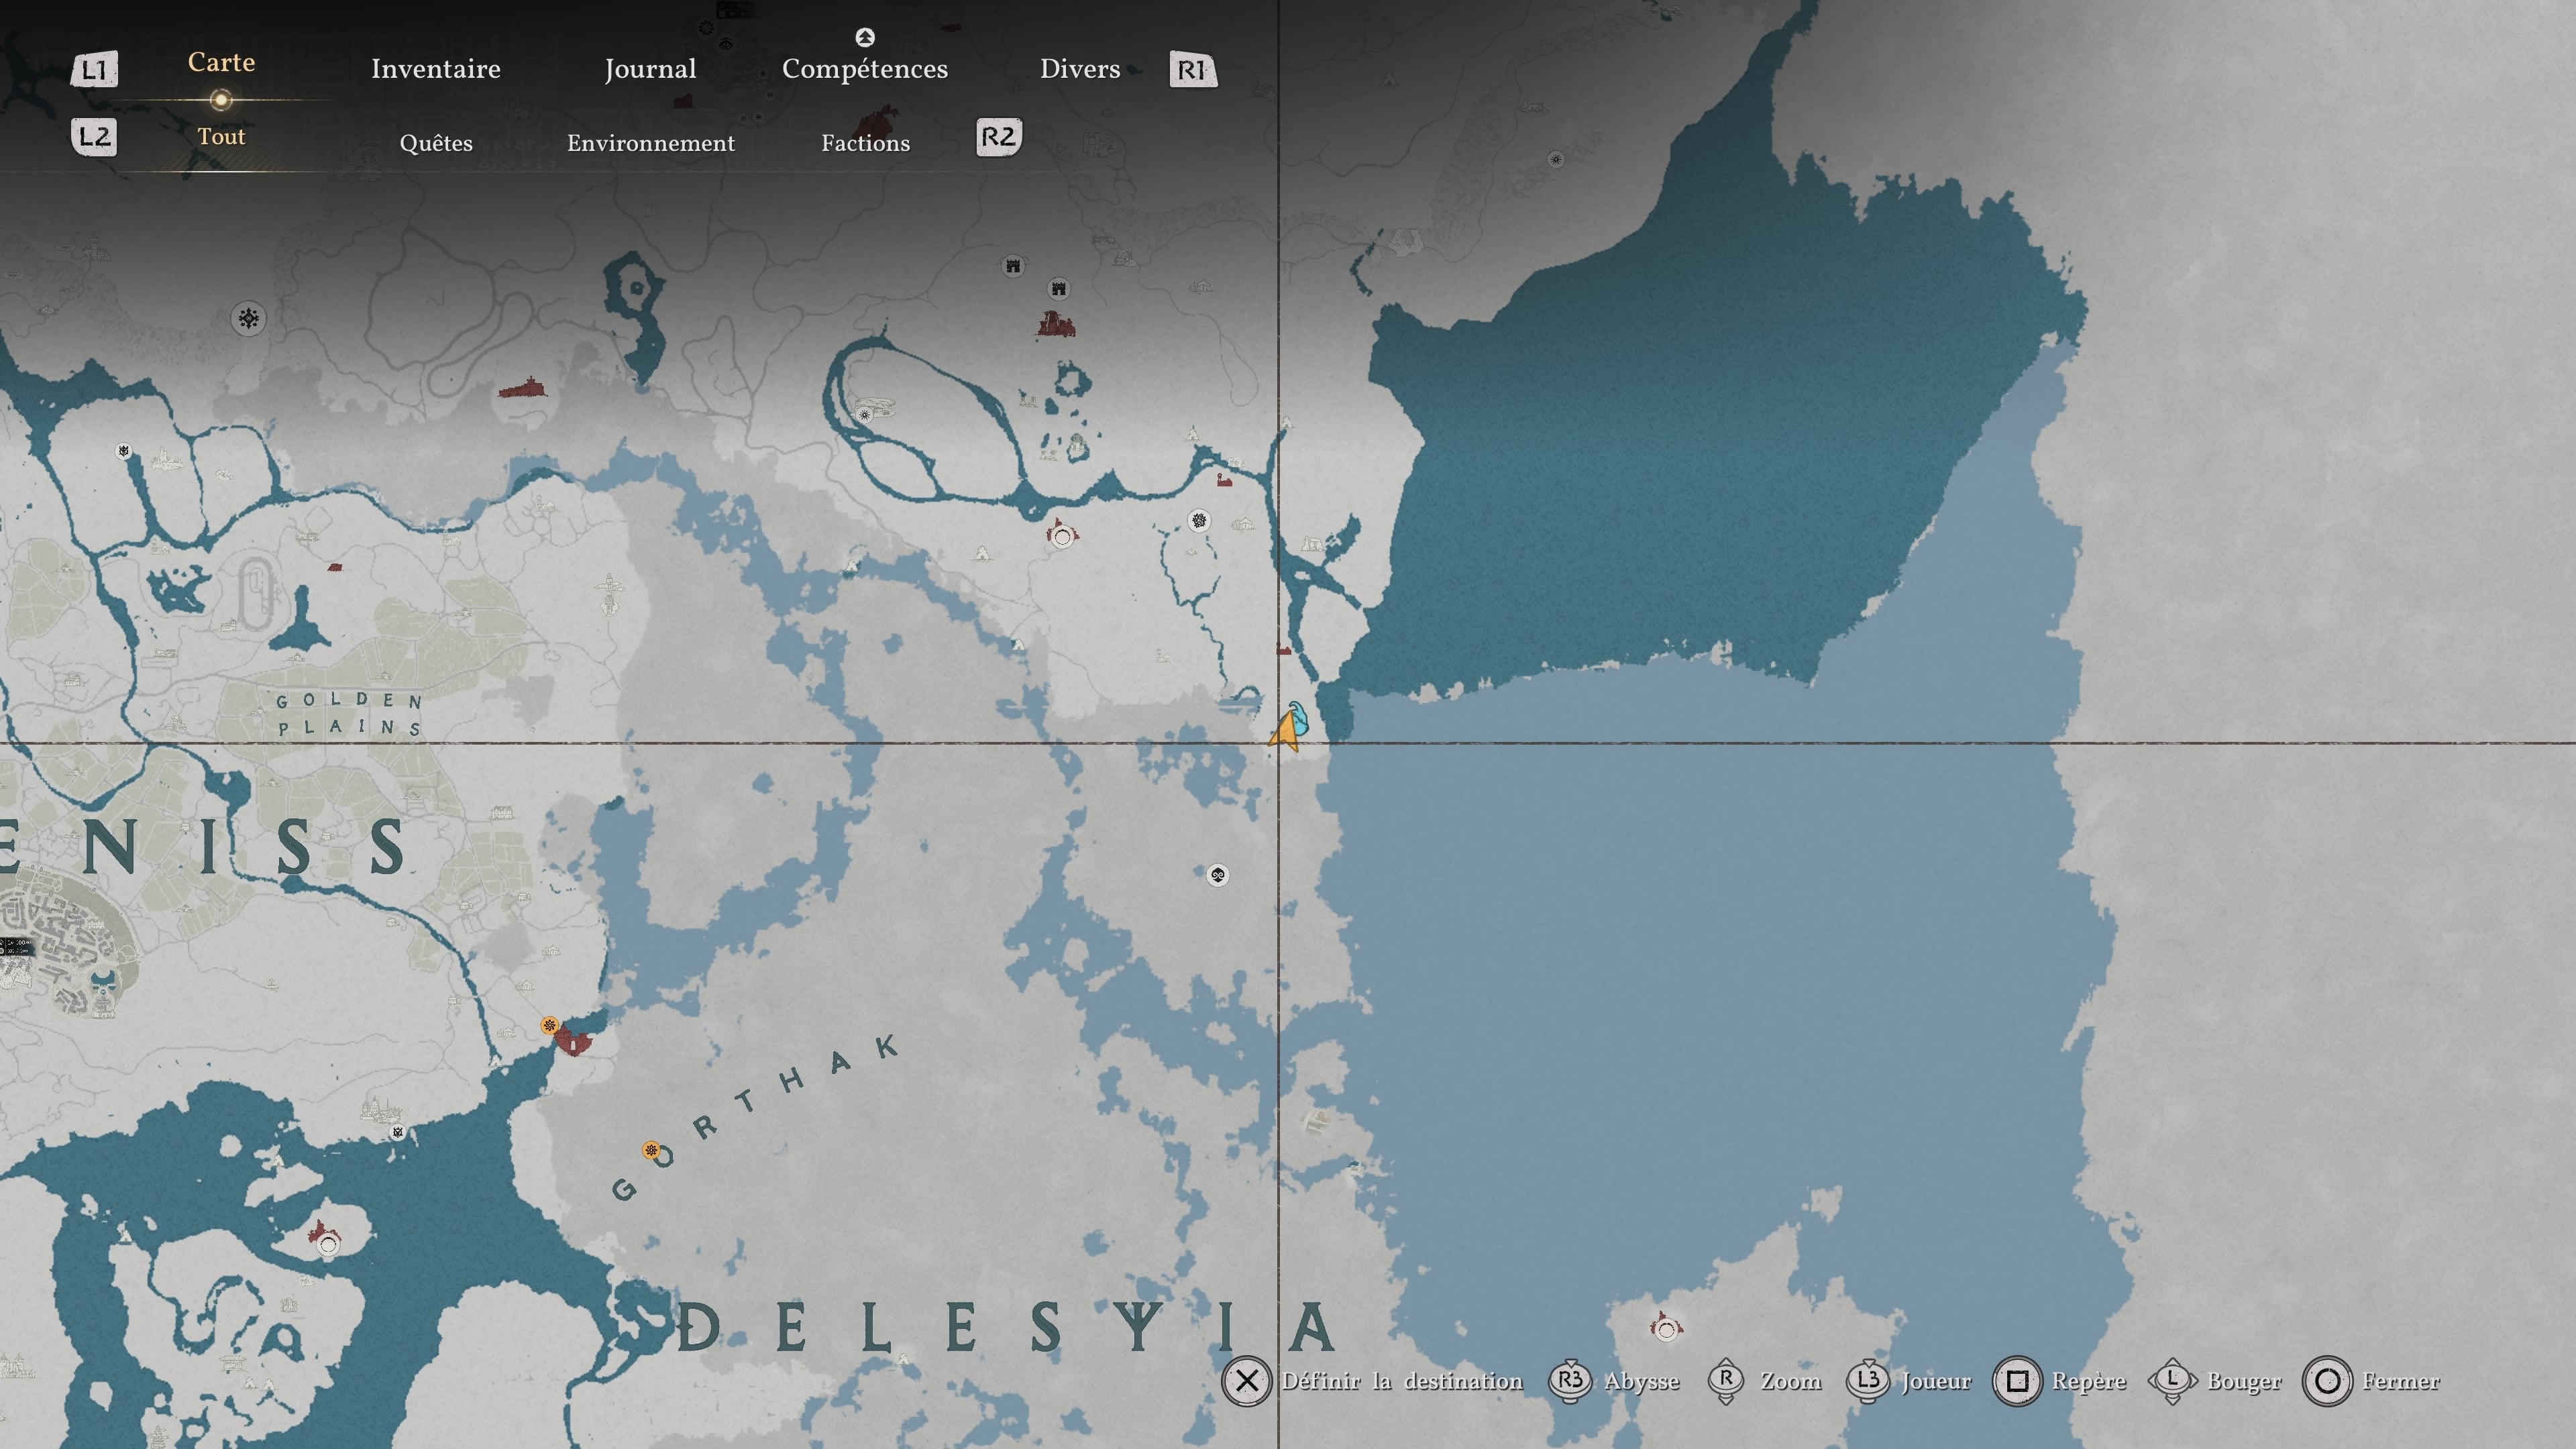Open the Carte tab
This screenshot has height=1449, width=2576.
[x=221, y=62]
